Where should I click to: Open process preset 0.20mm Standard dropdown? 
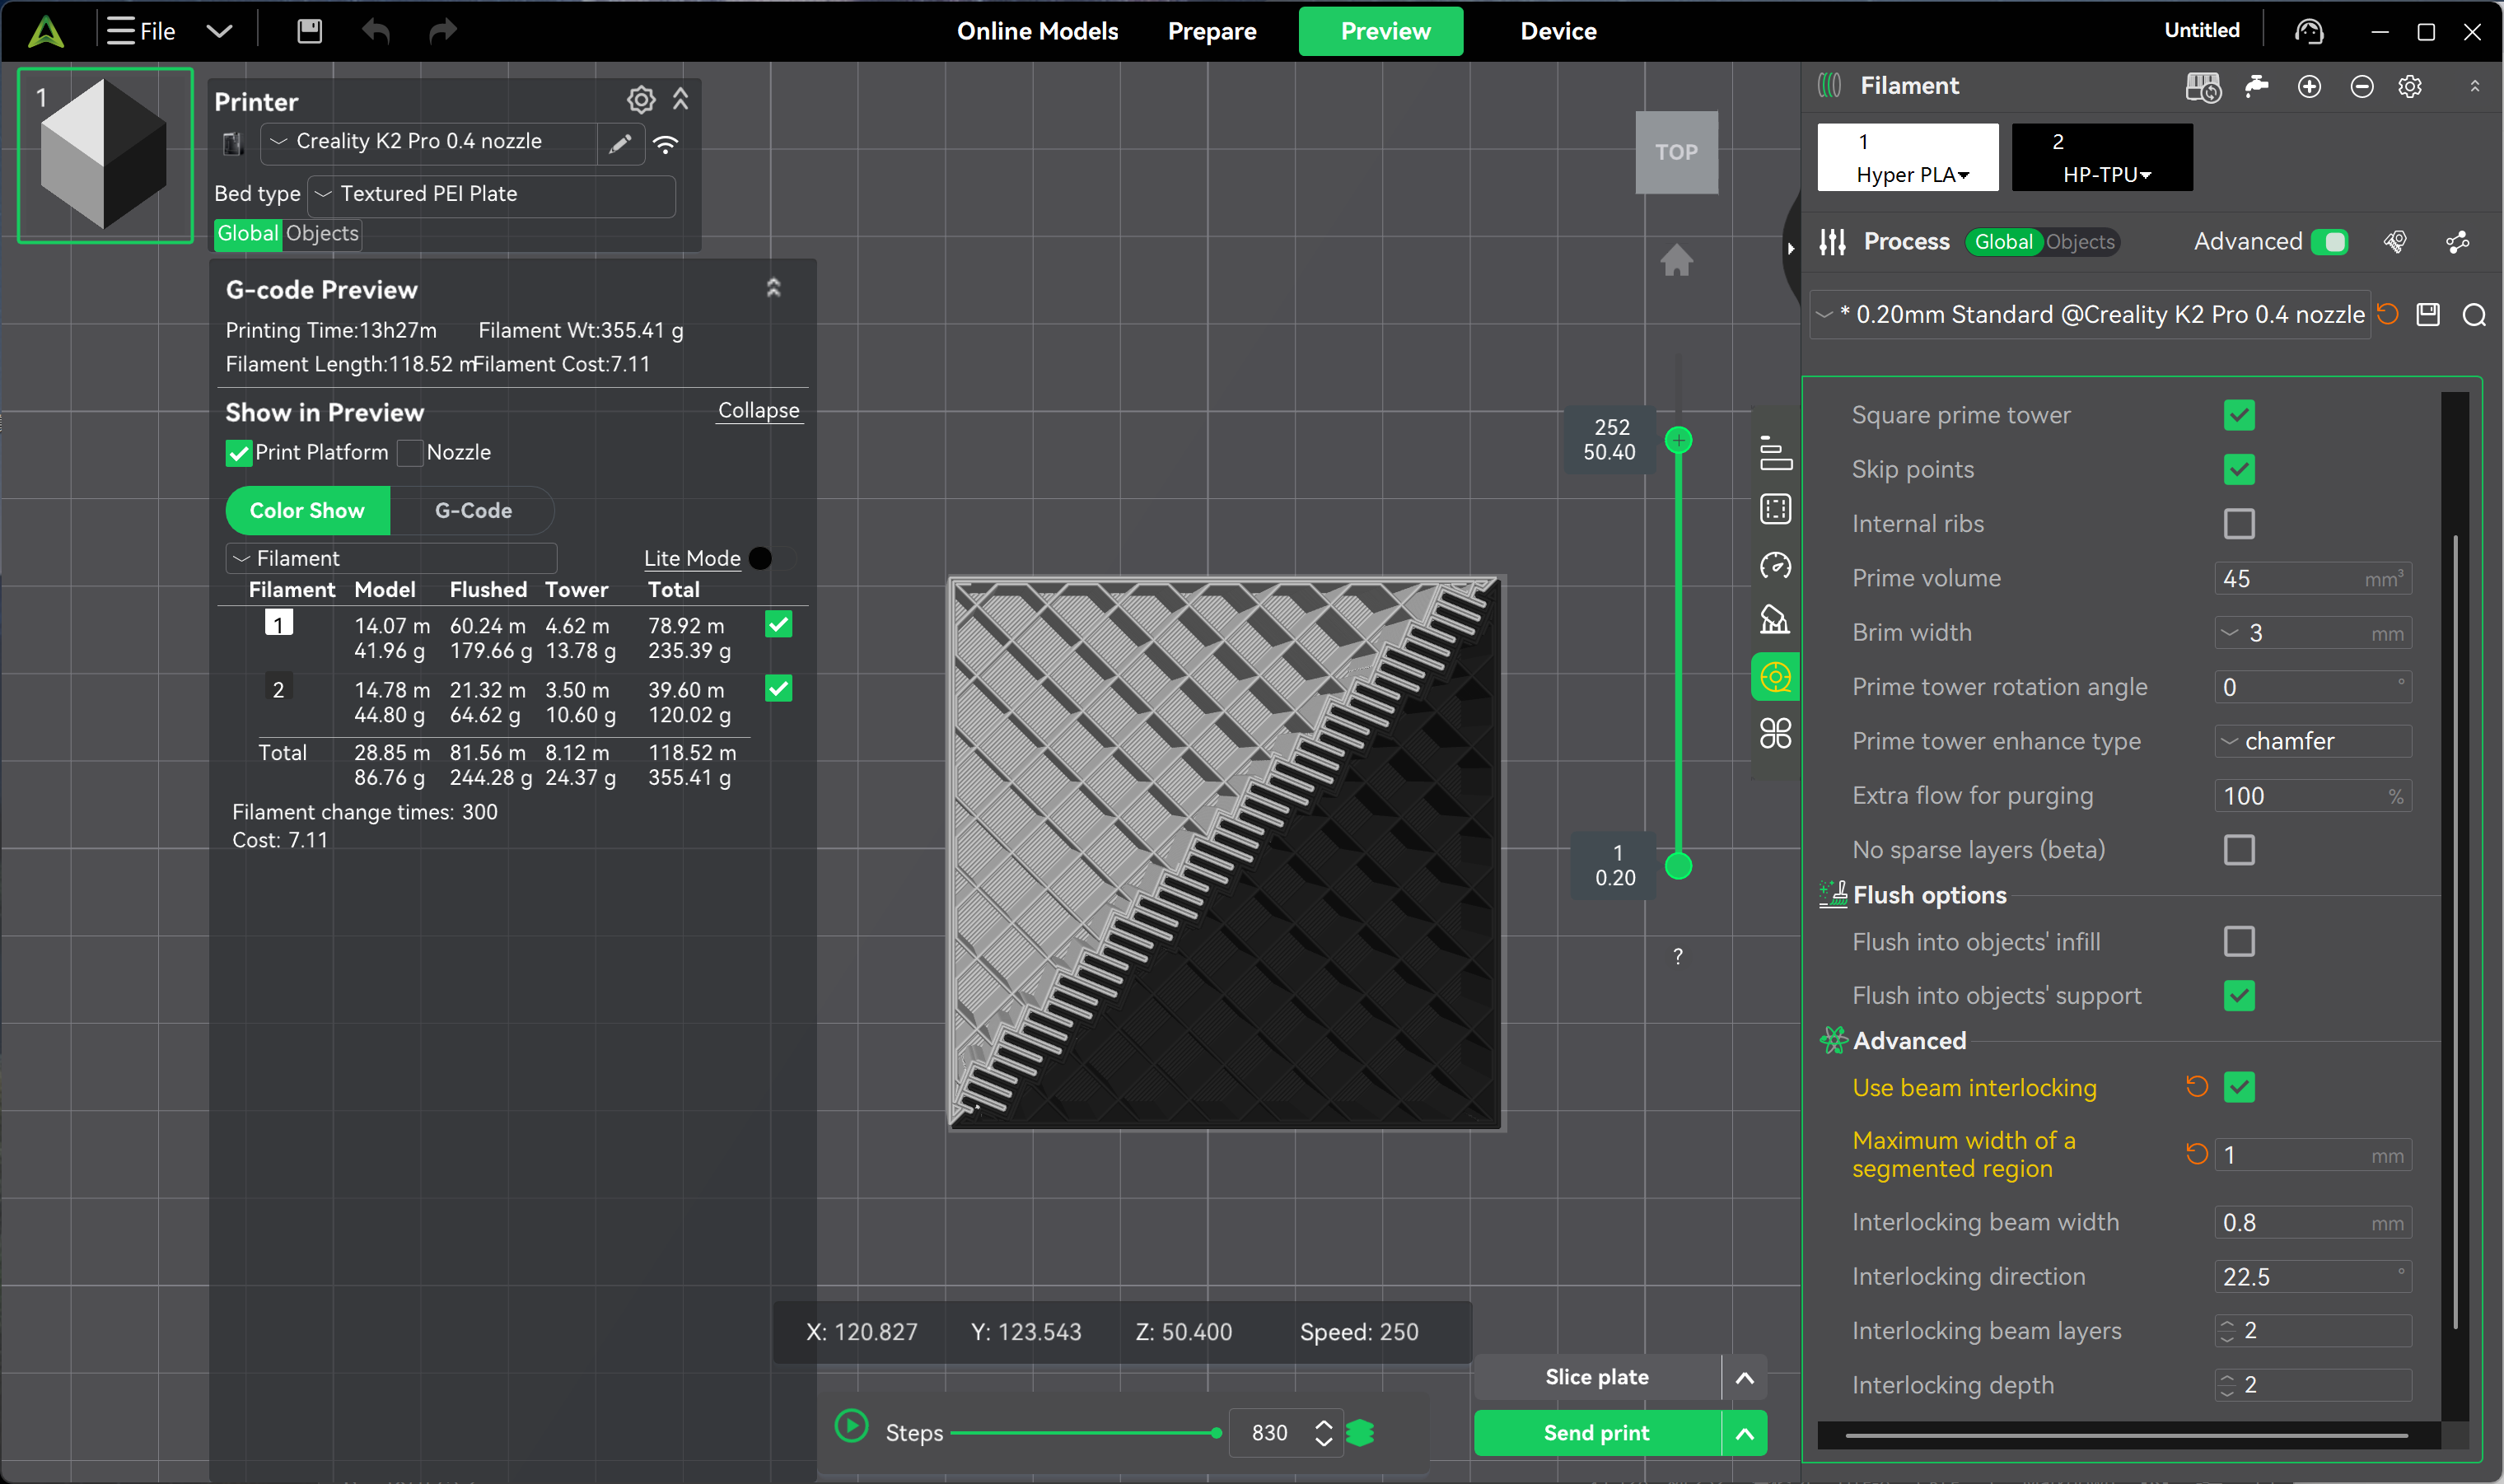2090,315
